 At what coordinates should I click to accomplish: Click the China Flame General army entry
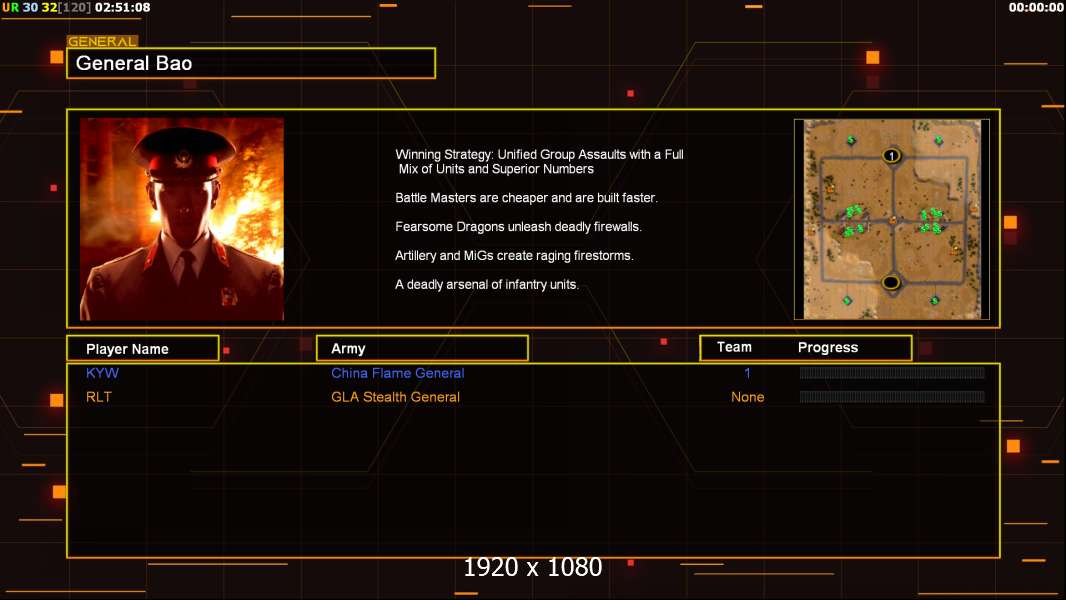tap(398, 373)
